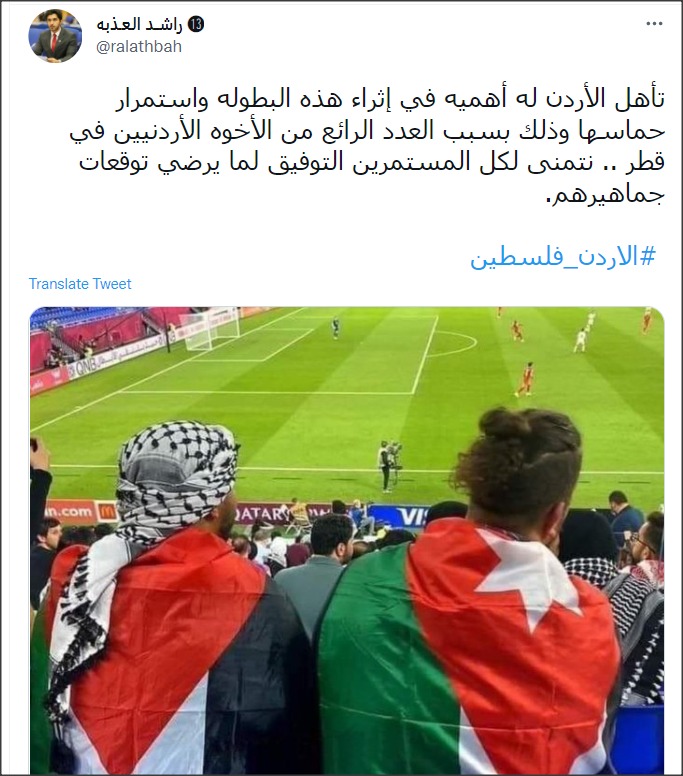Image resolution: width=683 pixels, height=776 pixels.
Task: Click the checkered keffiyeh headscarf in the photo
Action: pyautogui.click(x=176, y=478)
